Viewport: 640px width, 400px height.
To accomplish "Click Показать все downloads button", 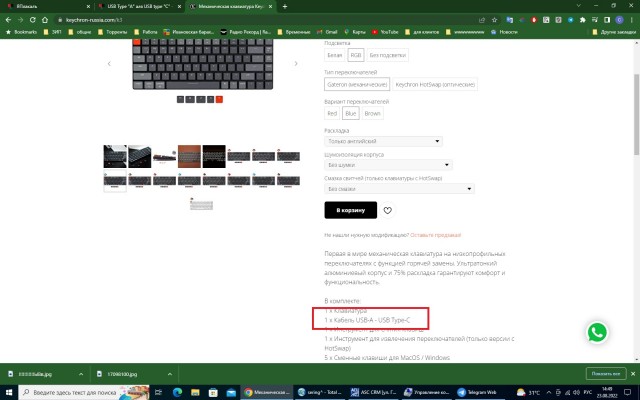I will click(x=606, y=373).
